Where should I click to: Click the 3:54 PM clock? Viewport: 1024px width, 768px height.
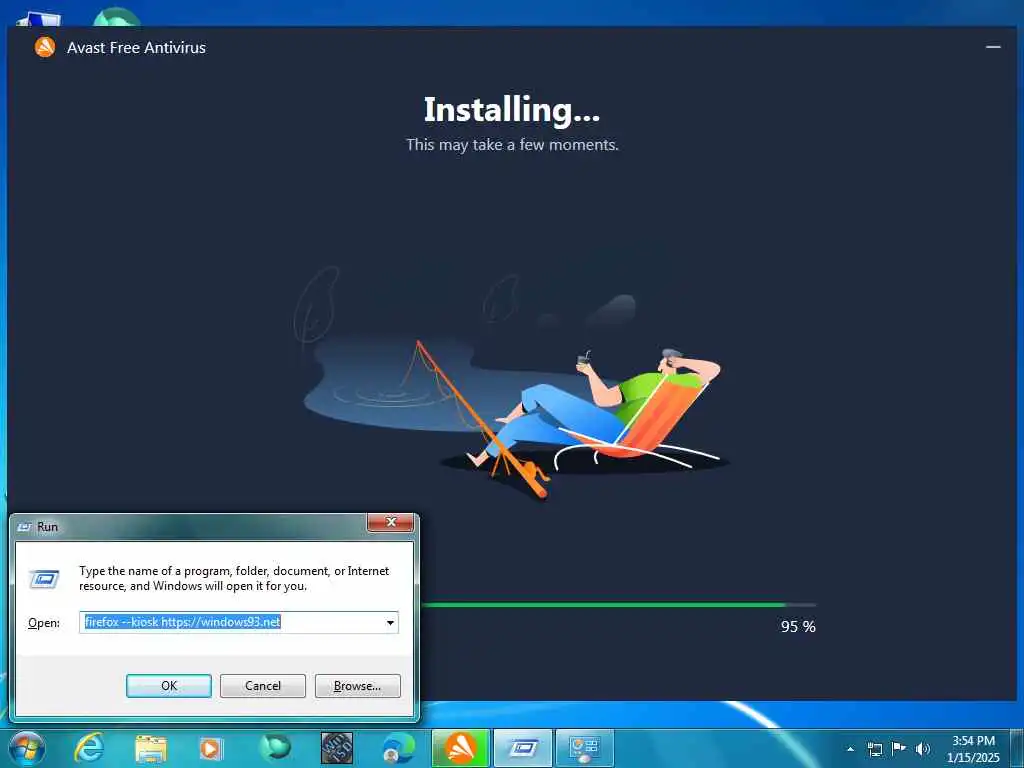973,741
